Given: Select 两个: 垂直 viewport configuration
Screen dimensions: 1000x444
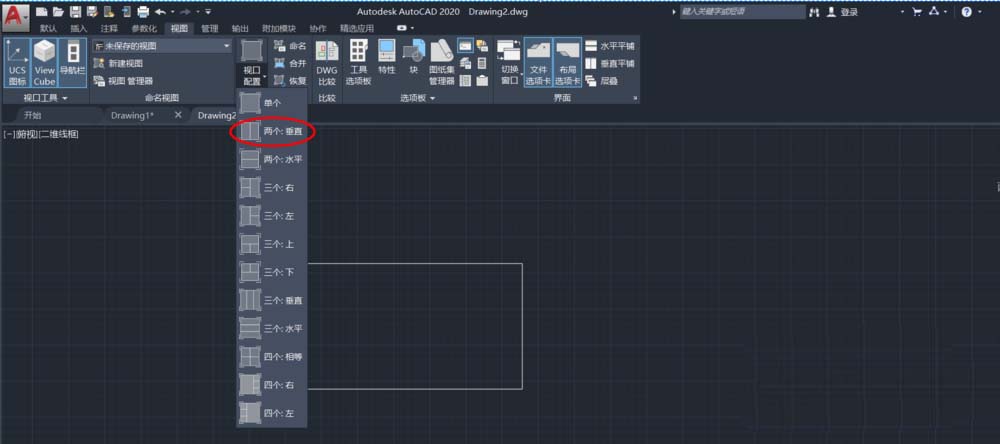Looking at the screenshot, I should pos(272,131).
